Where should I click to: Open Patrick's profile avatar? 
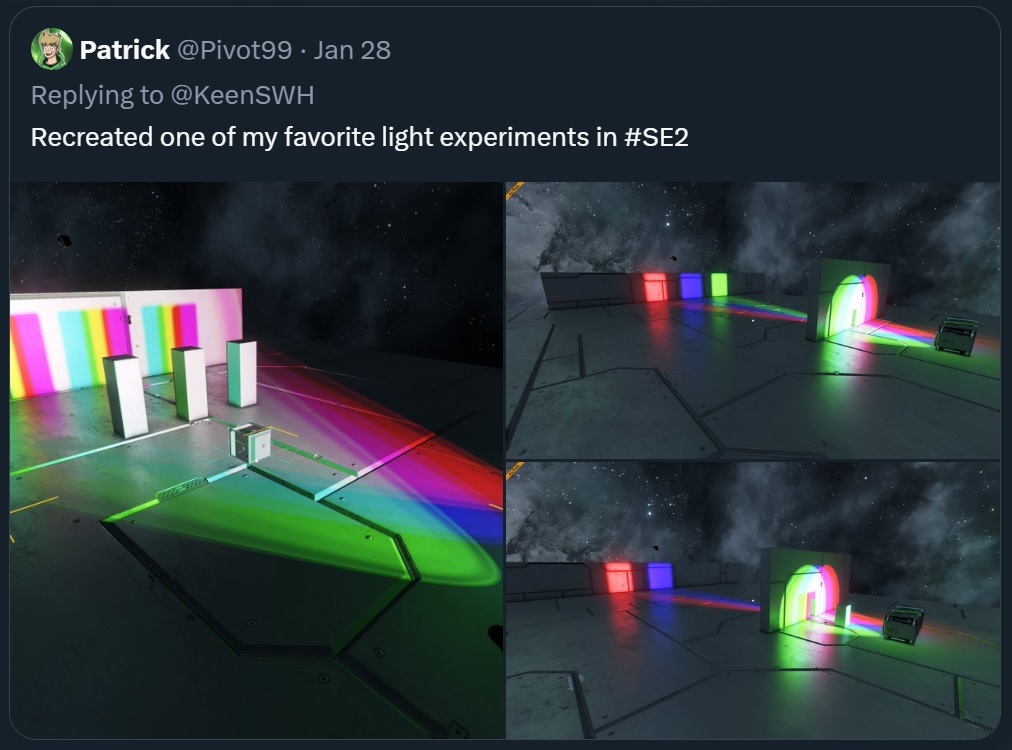coord(52,49)
